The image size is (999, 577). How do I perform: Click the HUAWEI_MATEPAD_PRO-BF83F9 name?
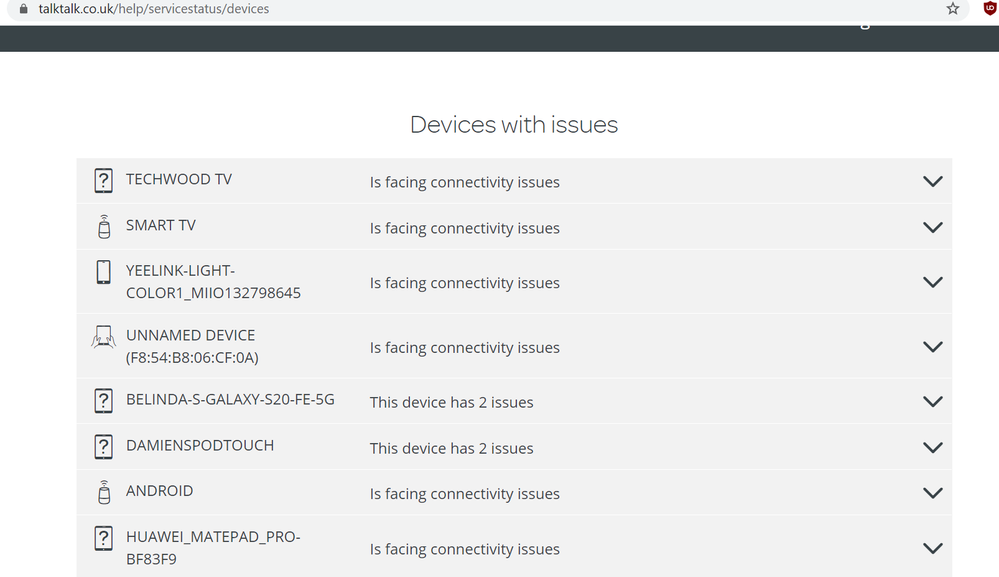(x=213, y=548)
